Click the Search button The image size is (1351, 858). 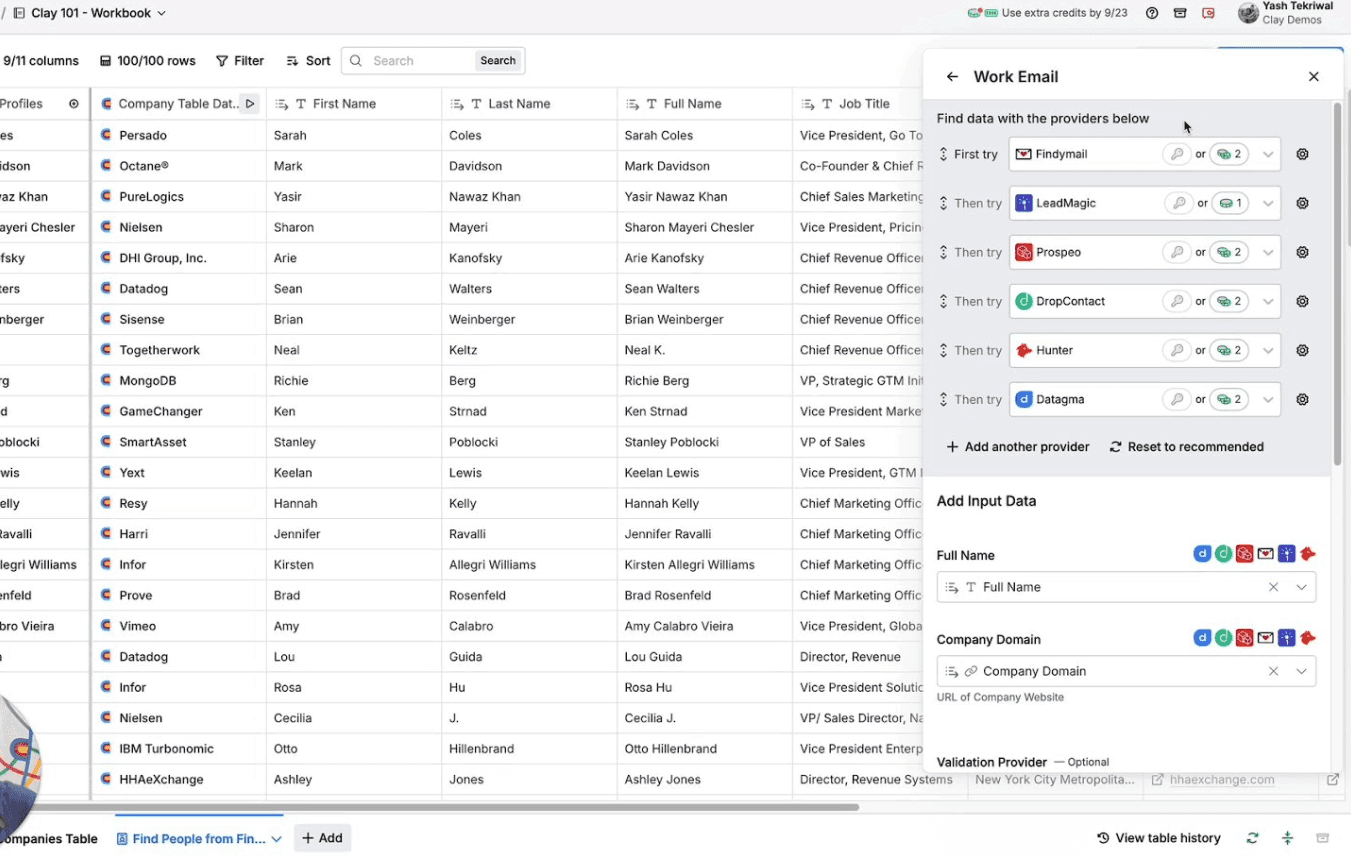[498, 61]
